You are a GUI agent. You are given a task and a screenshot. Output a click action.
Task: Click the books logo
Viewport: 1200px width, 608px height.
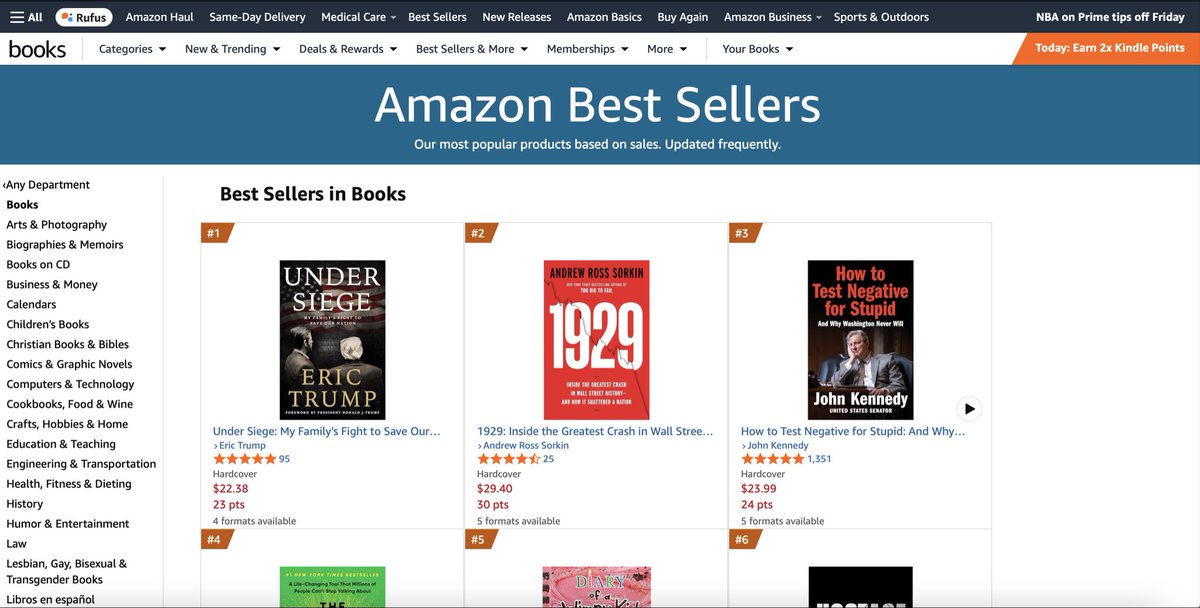(37, 49)
